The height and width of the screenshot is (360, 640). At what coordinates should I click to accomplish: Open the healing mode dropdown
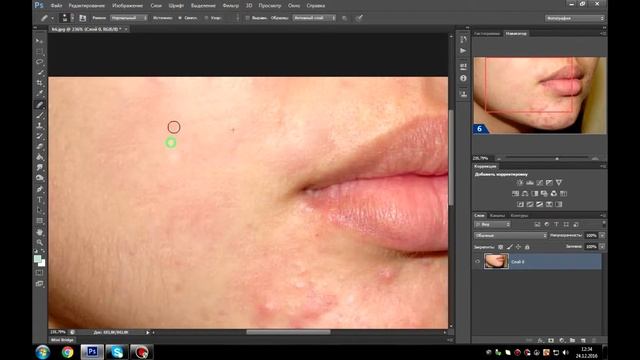pos(129,18)
